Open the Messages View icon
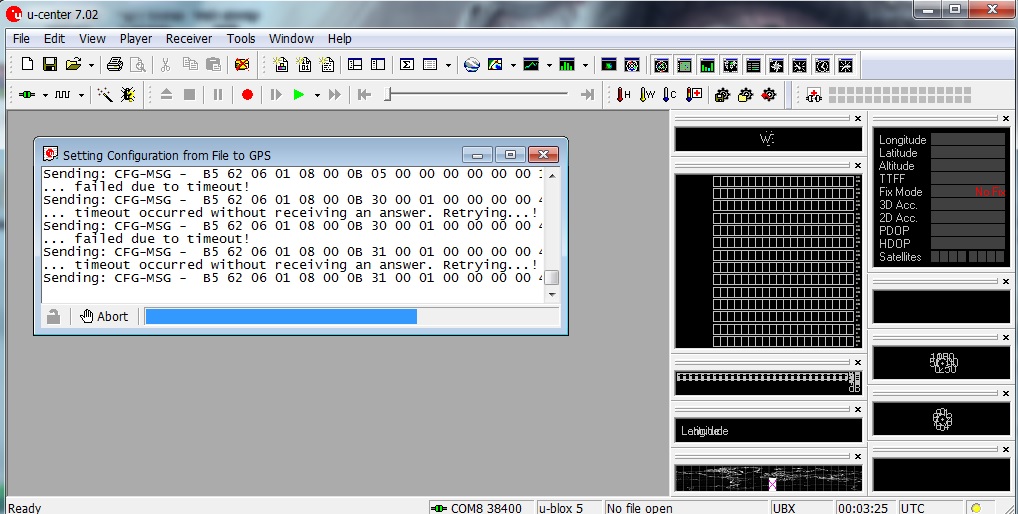Screen dimensions: 1018x514 pyautogui.click(x=354, y=64)
